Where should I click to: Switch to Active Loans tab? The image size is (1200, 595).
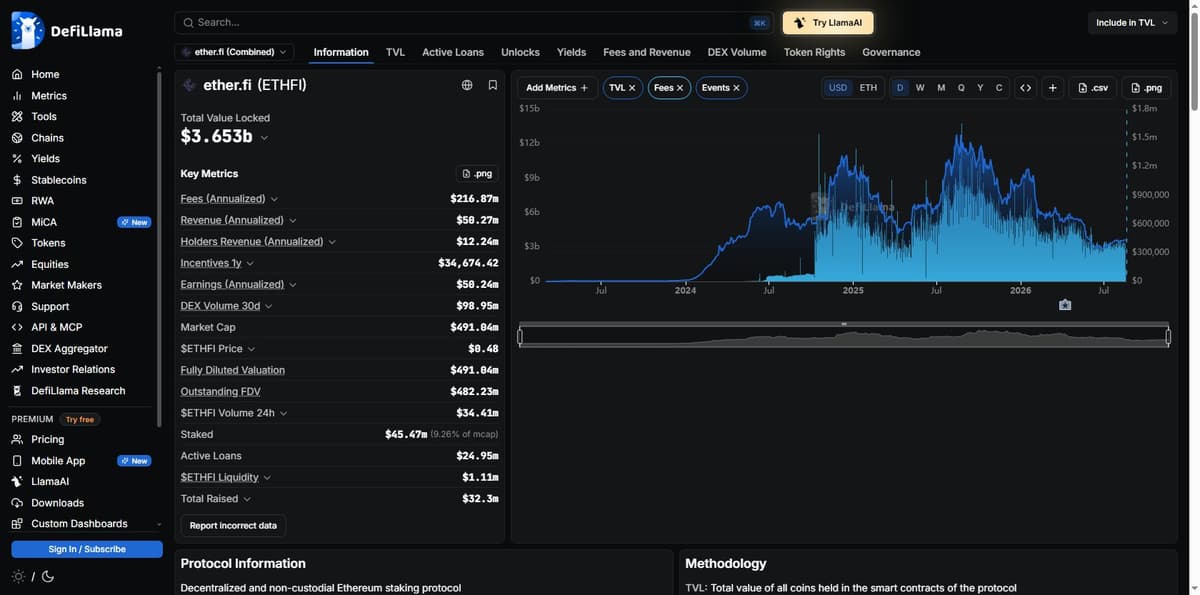tap(453, 52)
